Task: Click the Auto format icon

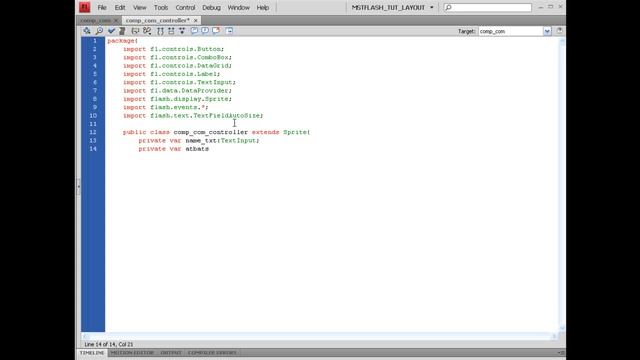Action: click(x=122, y=31)
